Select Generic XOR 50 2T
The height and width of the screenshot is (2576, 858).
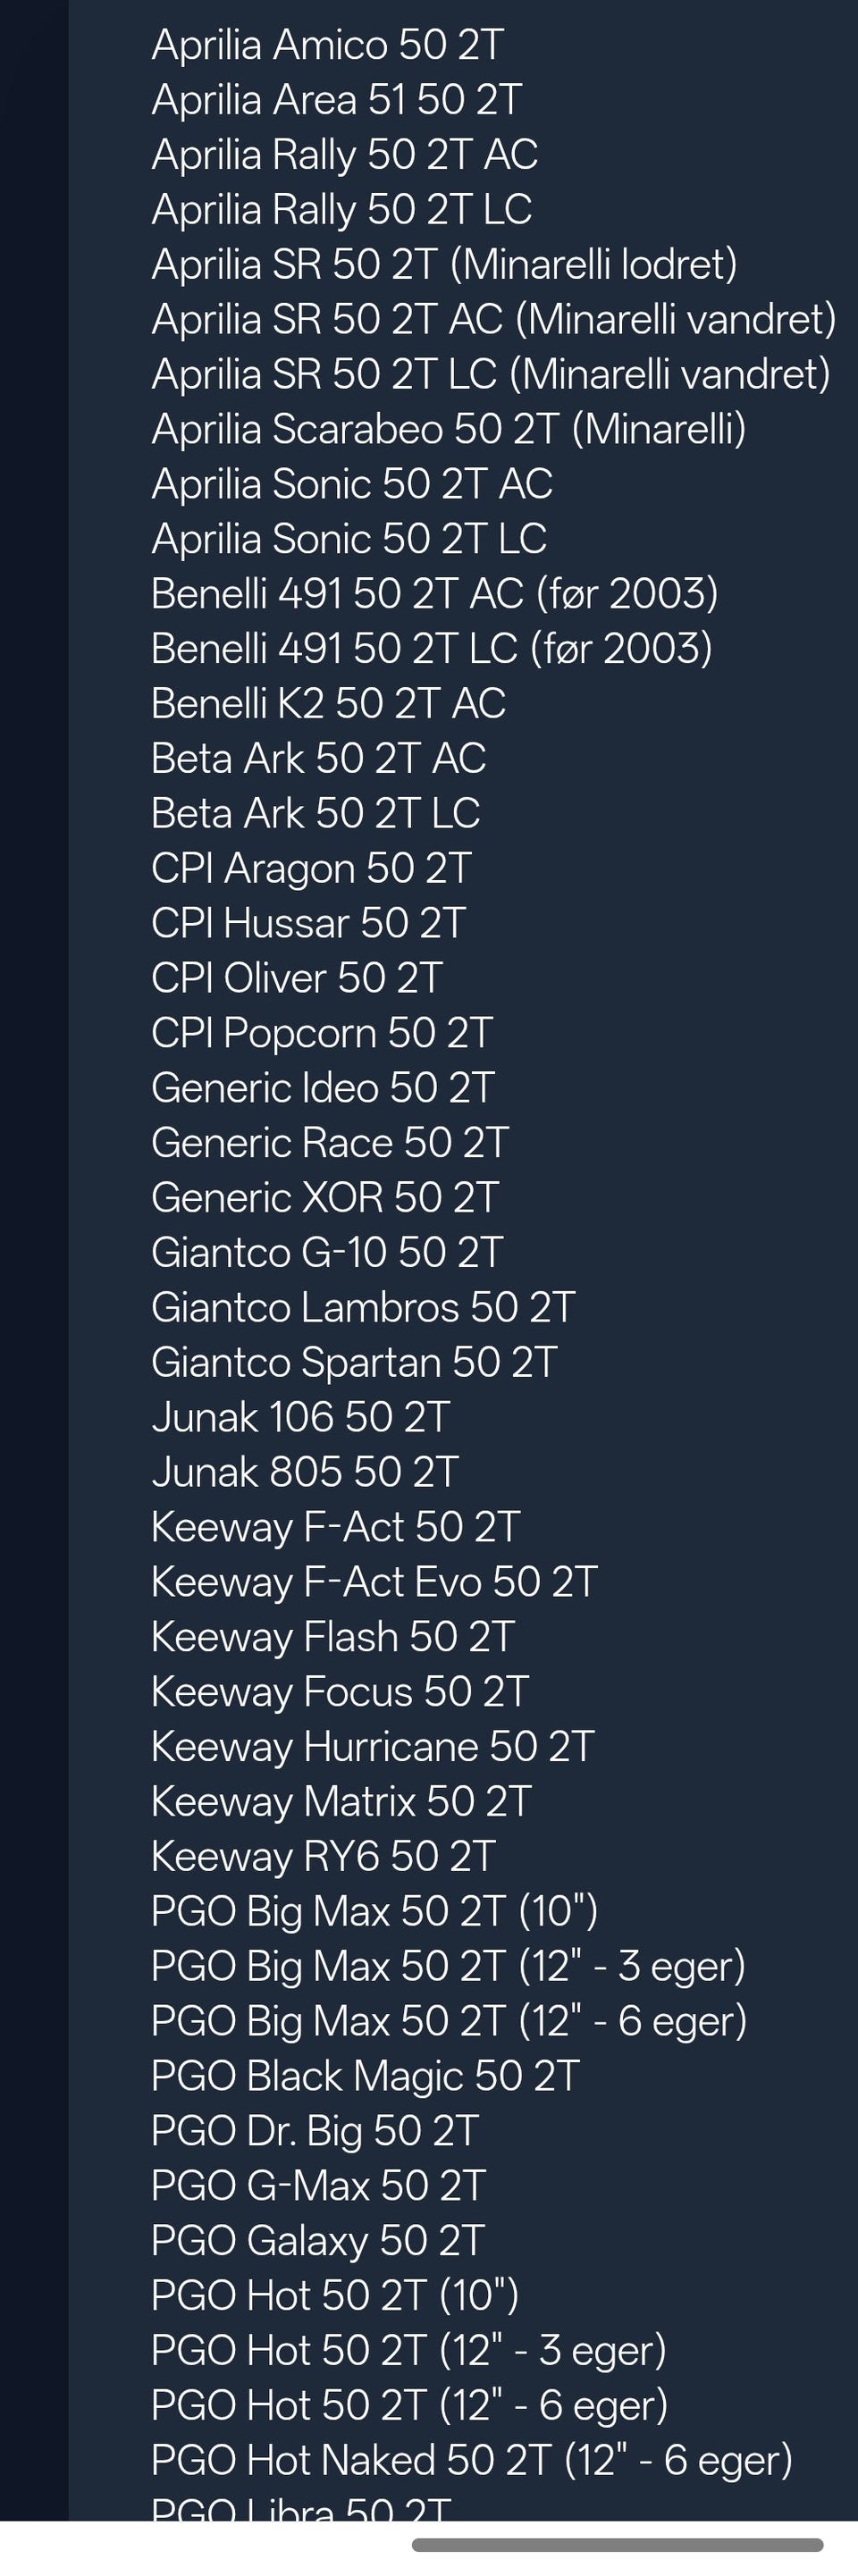(x=324, y=1198)
